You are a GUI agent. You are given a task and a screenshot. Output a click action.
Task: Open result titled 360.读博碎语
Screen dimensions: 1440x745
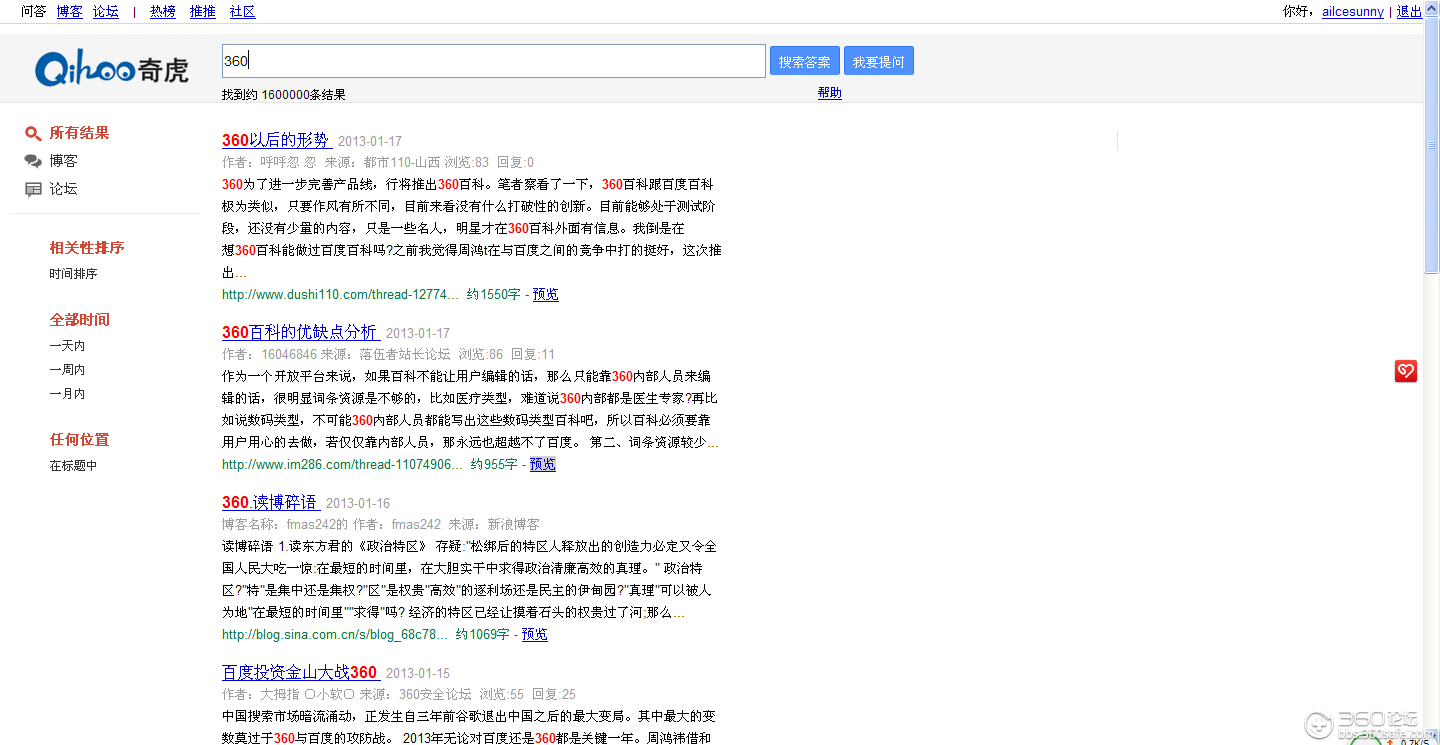[x=271, y=502]
